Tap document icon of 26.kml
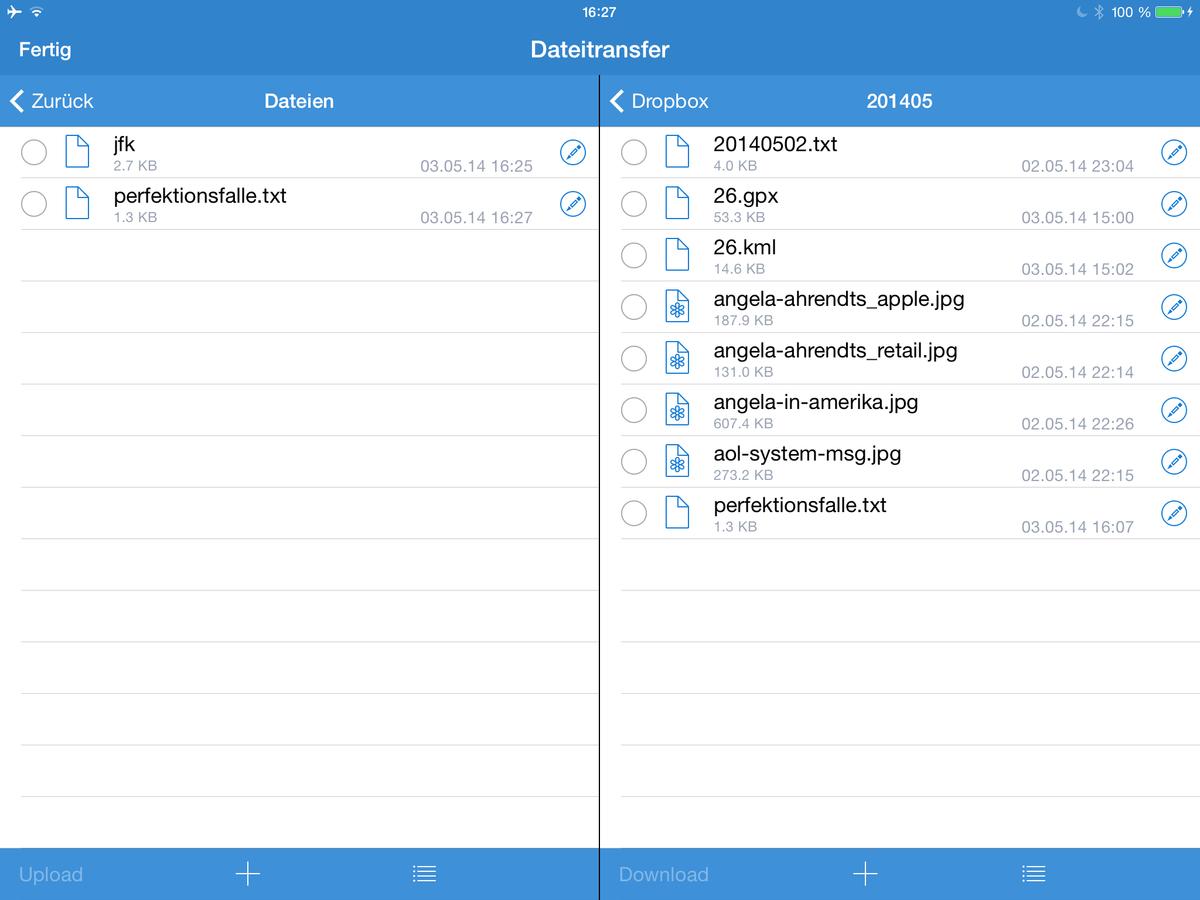The height and width of the screenshot is (900, 1200). 677,255
